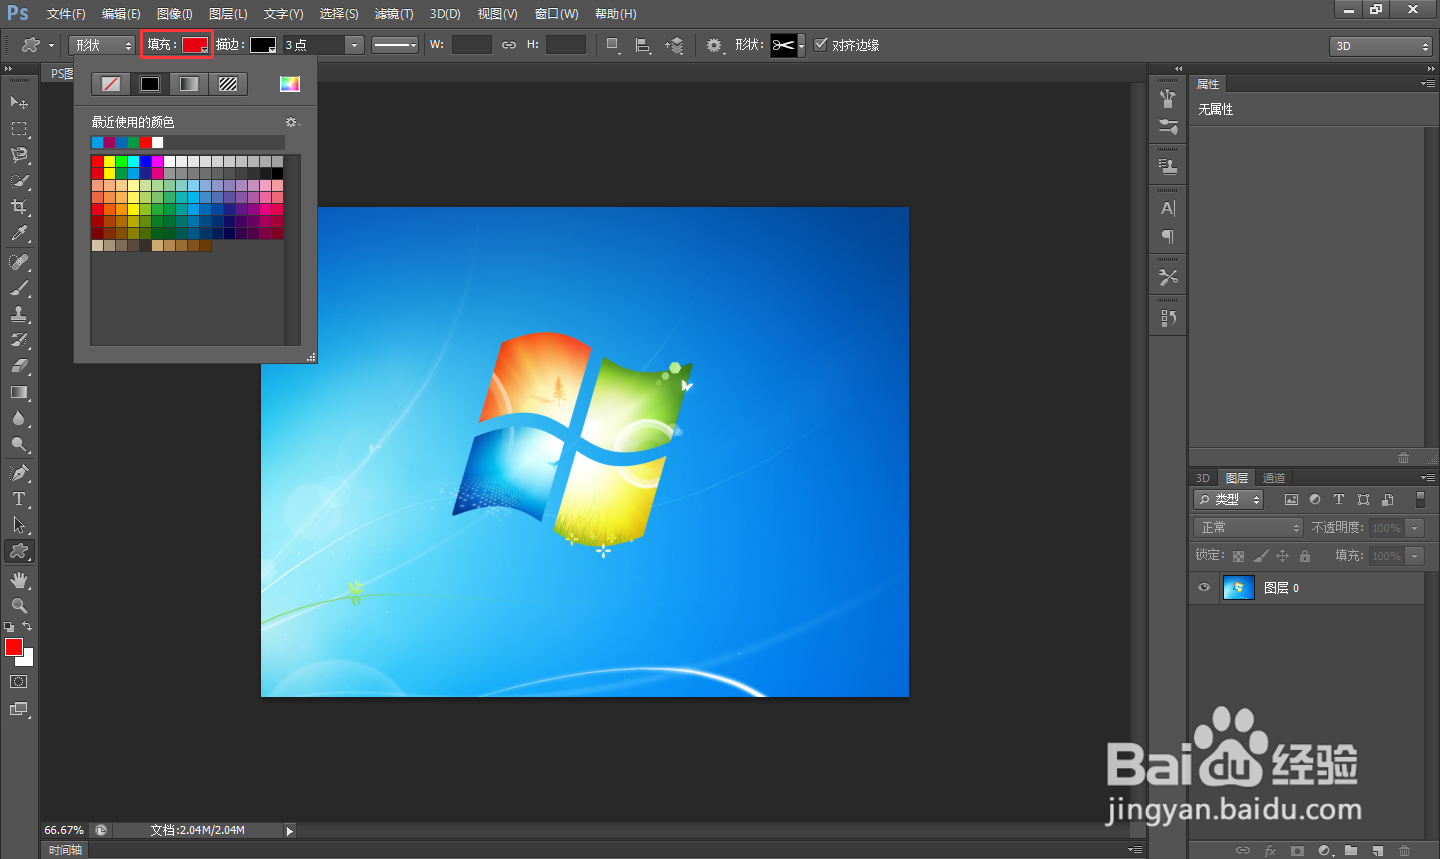Screen dimensions: 1440x859
Task: Toggle the type layer filter icon
Action: tap(1339, 499)
